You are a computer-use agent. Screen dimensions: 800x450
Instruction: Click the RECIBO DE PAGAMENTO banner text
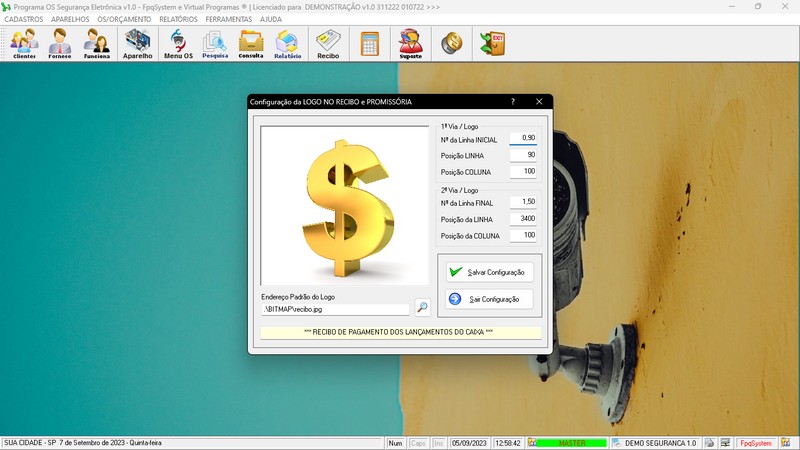[398, 332]
